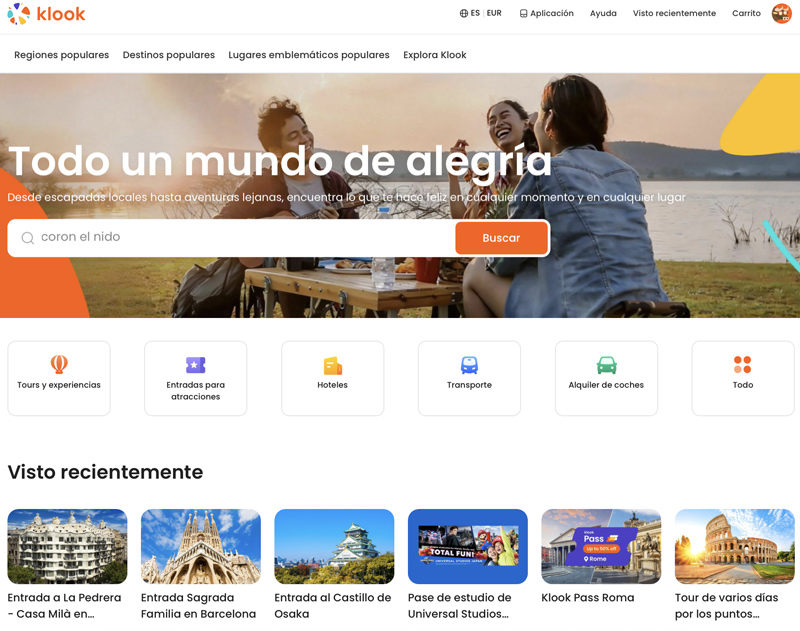Go to the Ayuda help page

pos(603,13)
